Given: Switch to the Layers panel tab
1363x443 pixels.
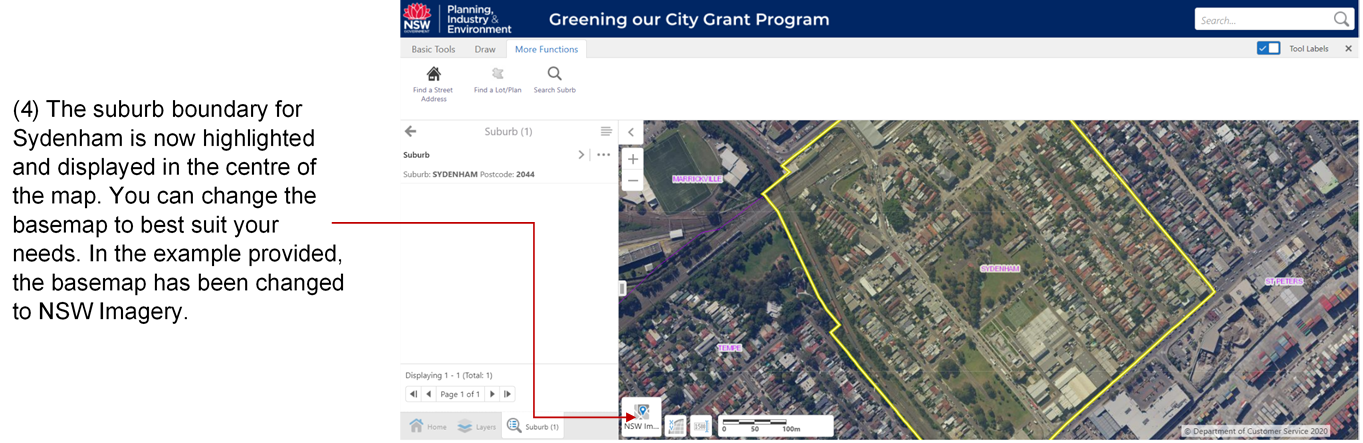Looking at the screenshot, I should (477, 426).
